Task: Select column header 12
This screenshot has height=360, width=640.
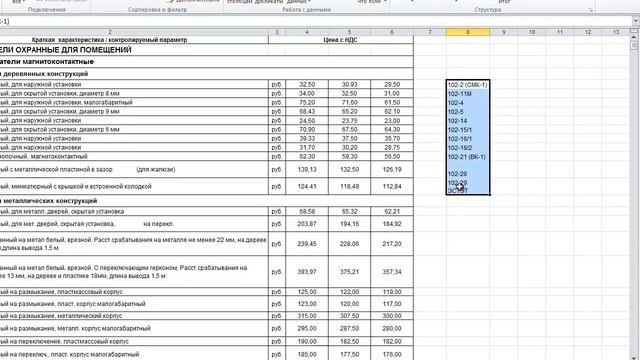Action: click(588, 32)
